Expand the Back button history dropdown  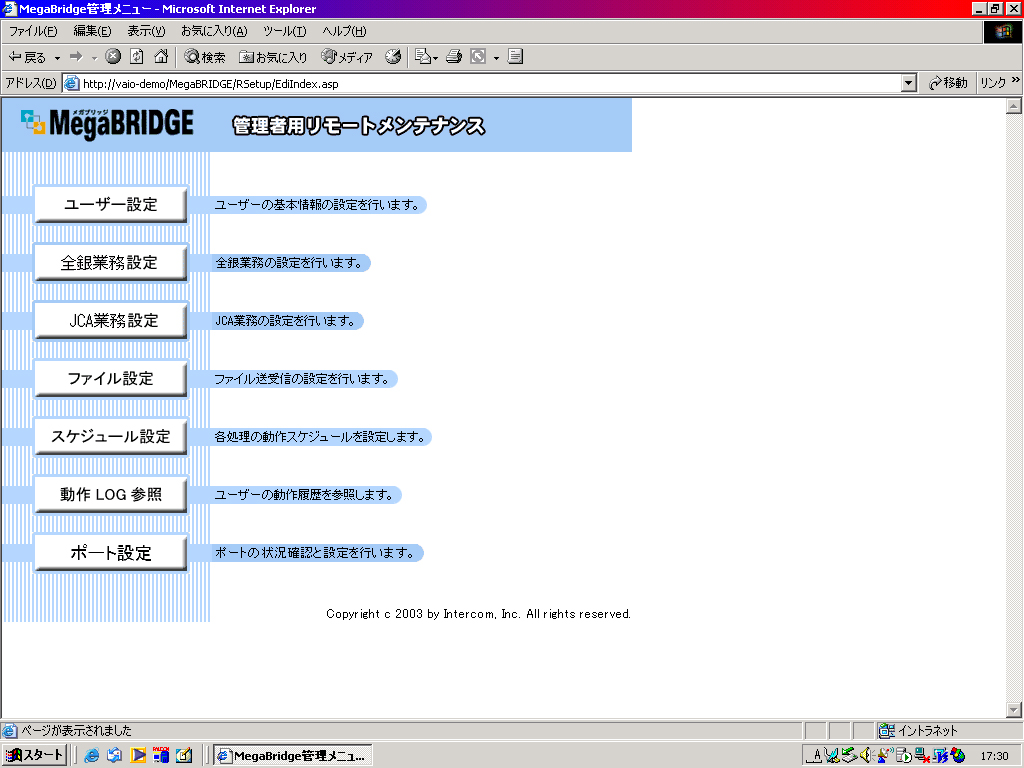click(57, 58)
